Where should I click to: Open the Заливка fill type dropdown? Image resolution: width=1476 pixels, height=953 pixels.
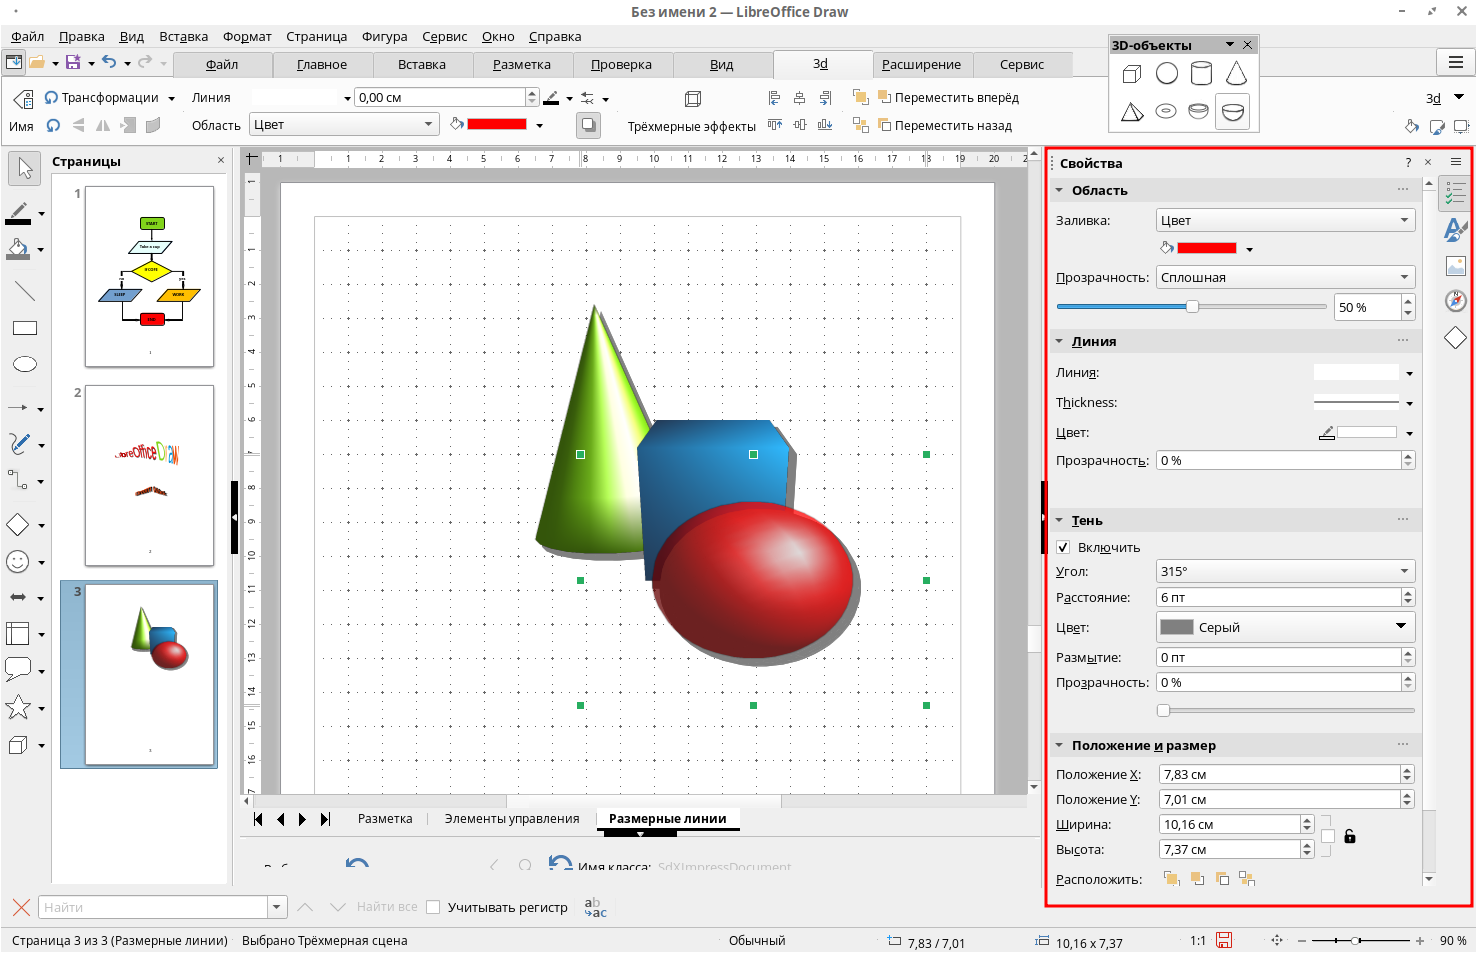point(1285,220)
